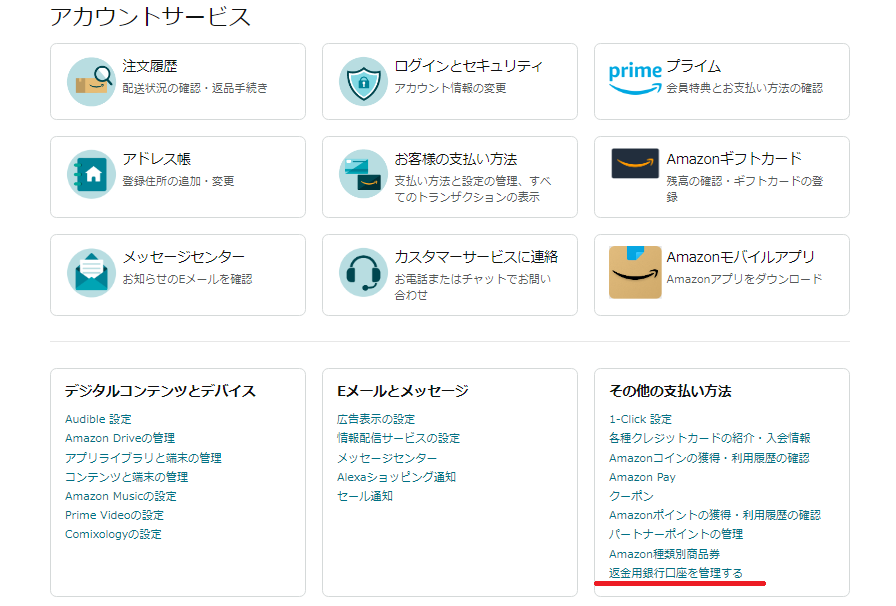The image size is (896, 606).
Task: Click デジタルコンテンツとデバイス section heading
Action: click(161, 391)
